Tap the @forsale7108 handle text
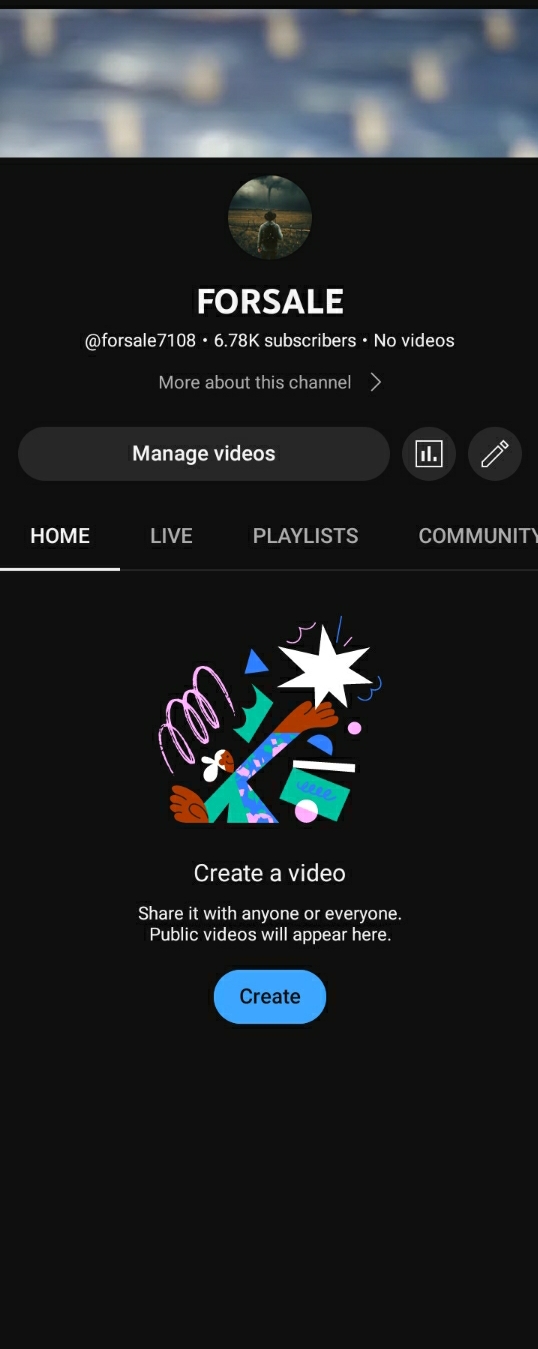Screen dimensions: 538x1349 click(140, 341)
